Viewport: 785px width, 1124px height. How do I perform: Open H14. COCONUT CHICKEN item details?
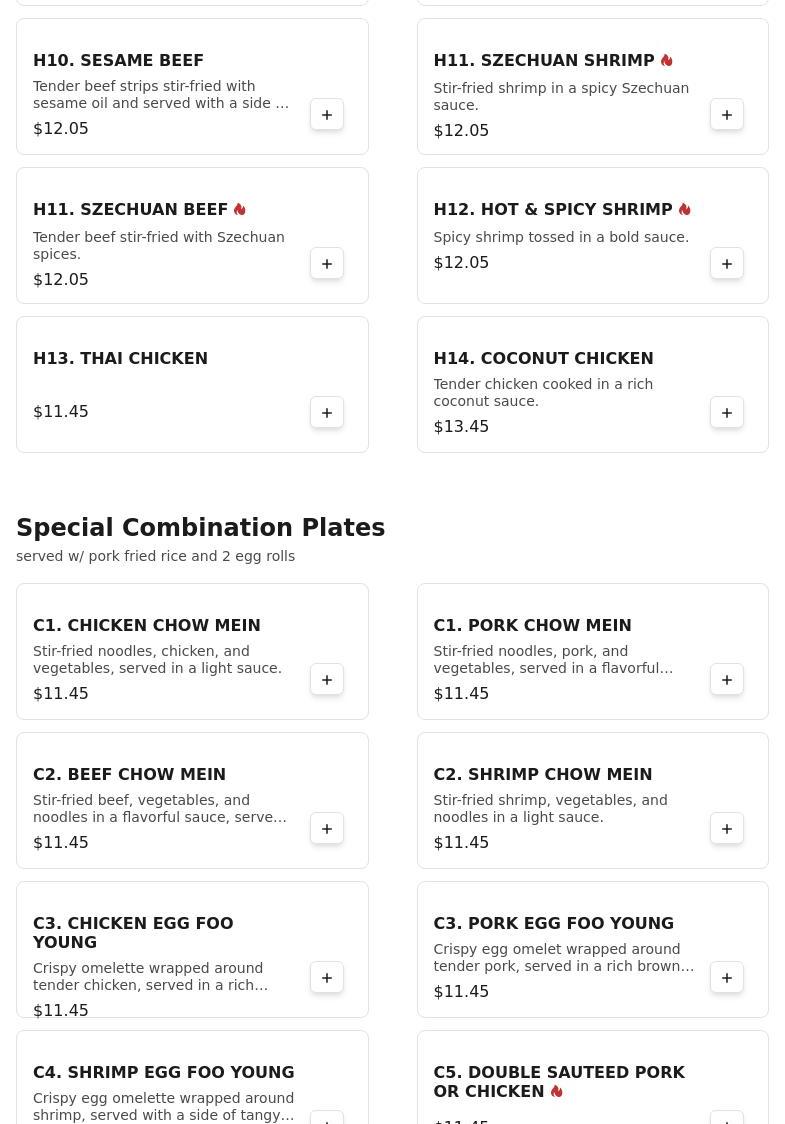pos(543,359)
